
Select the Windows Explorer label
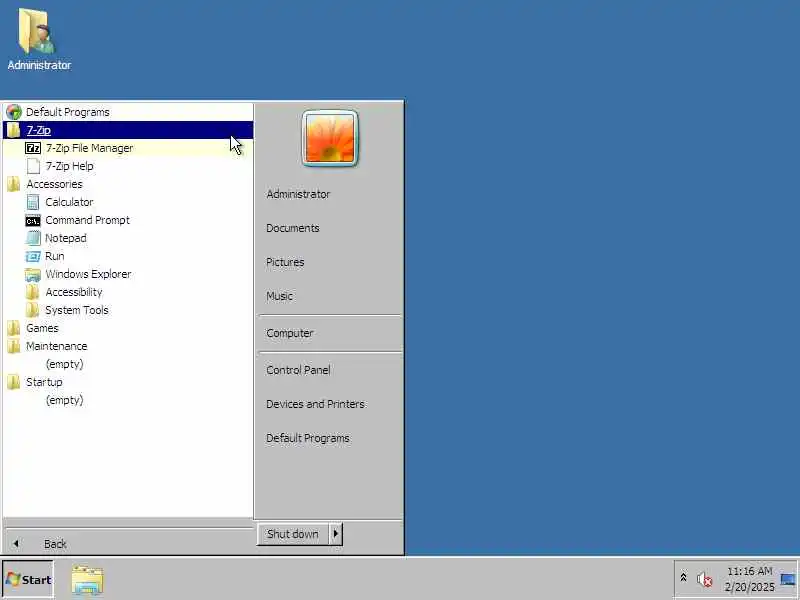88,274
